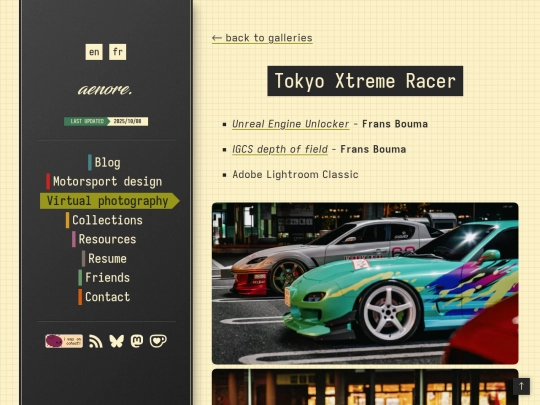Image resolution: width=540 pixels, height=405 pixels.
Task: Switch site language to English (en)
Action: pyautogui.click(x=94, y=52)
